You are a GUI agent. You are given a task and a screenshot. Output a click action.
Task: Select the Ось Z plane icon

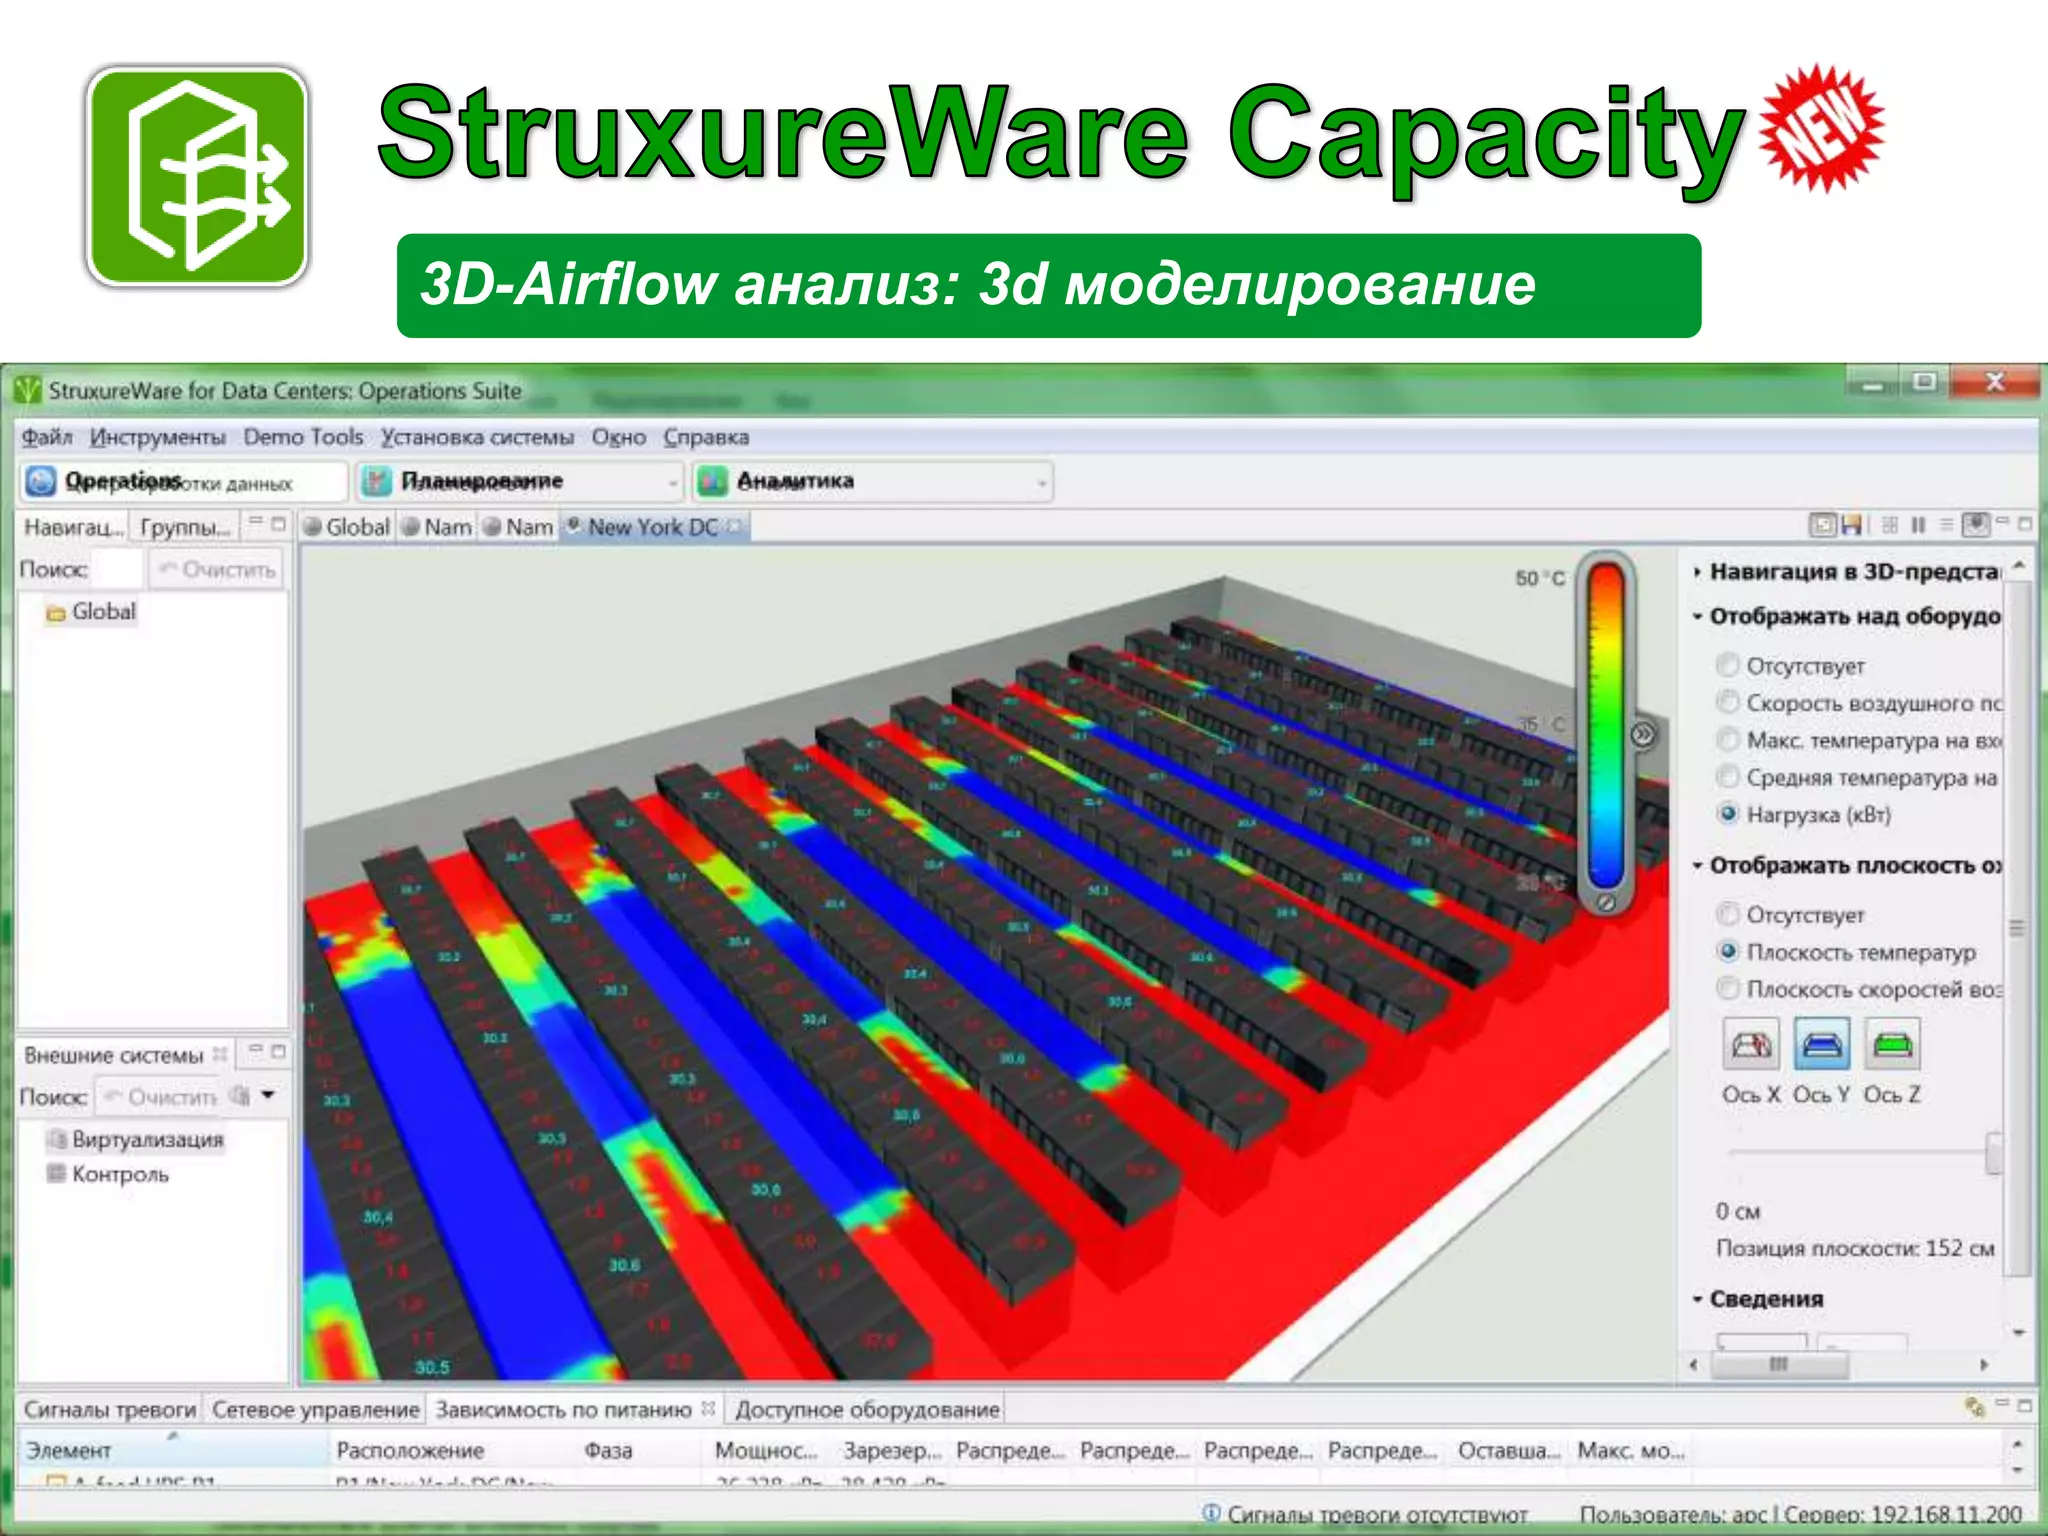point(1892,1045)
